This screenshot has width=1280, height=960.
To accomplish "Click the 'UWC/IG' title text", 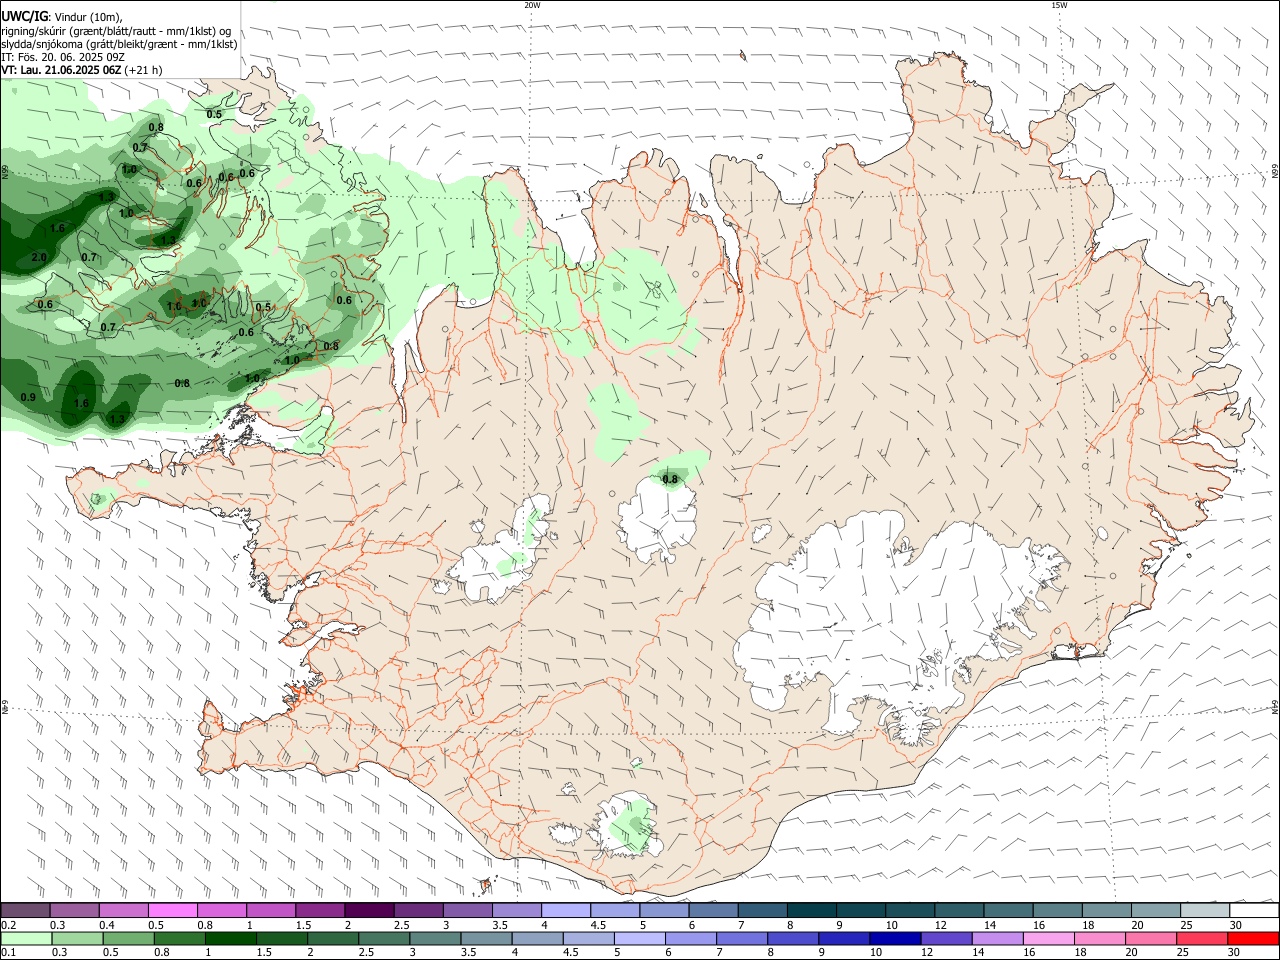I will click(25, 17).
